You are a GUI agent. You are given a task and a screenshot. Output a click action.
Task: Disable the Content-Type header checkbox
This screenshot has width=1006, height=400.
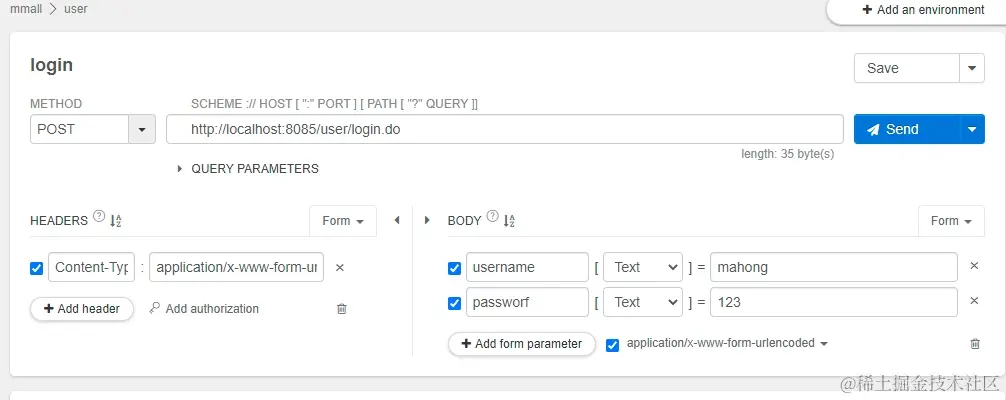(37, 268)
